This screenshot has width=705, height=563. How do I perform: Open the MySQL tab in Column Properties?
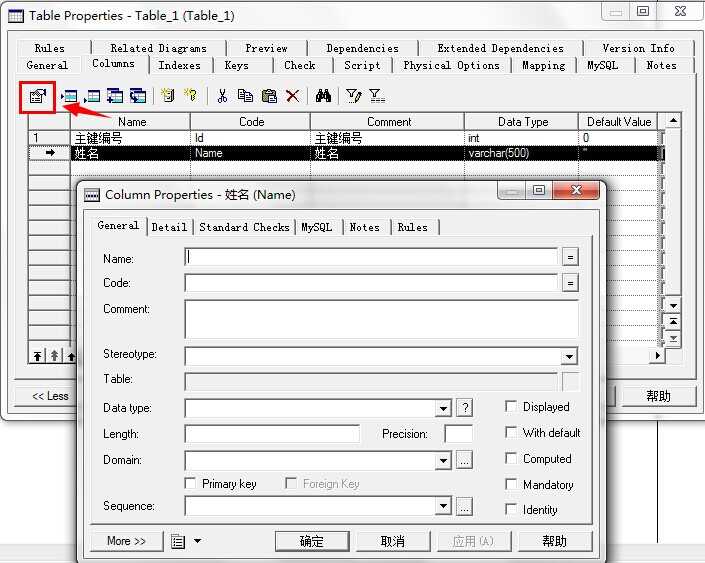(x=317, y=228)
